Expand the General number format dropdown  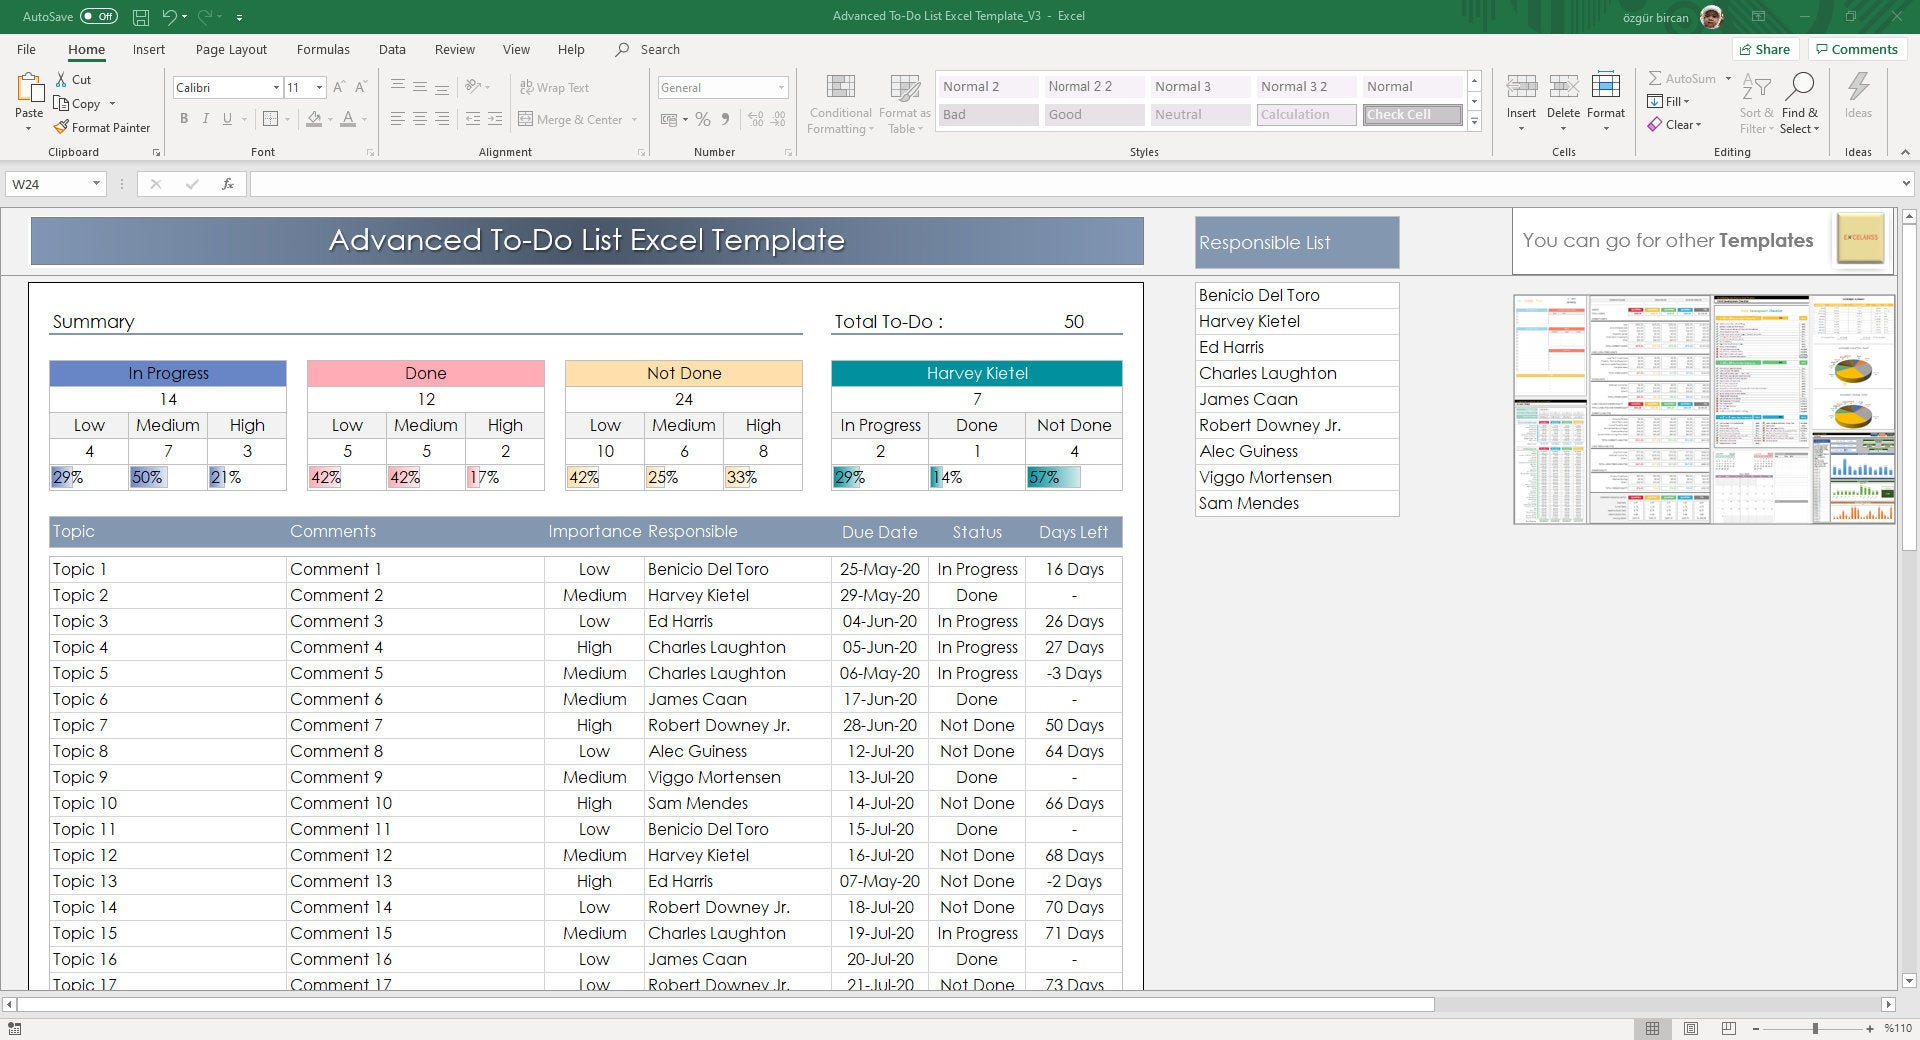coord(781,87)
